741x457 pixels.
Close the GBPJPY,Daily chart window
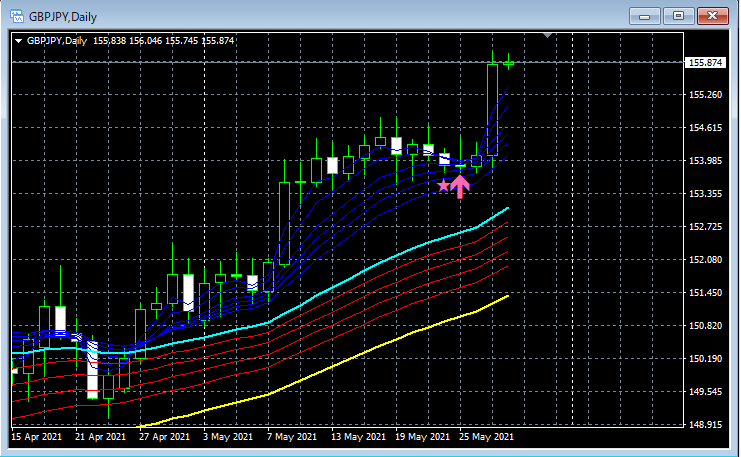[x=713, y=17]
